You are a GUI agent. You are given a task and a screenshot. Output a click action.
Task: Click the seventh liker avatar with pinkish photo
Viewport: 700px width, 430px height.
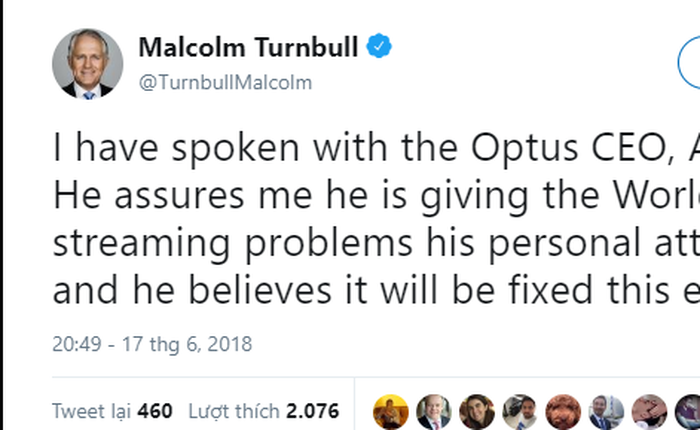[x=650, y=411]
